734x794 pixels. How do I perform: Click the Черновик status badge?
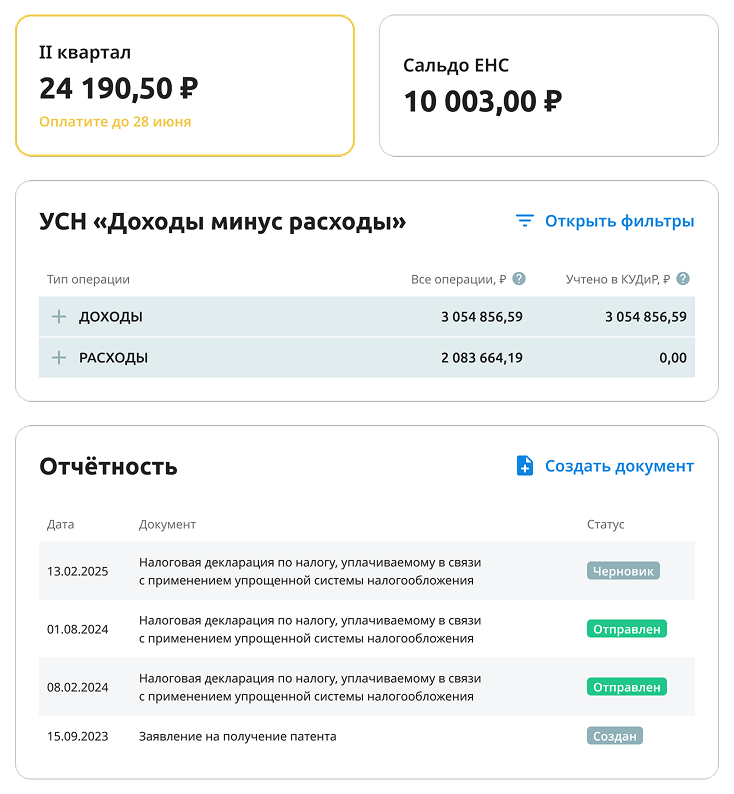pos(623,571)
